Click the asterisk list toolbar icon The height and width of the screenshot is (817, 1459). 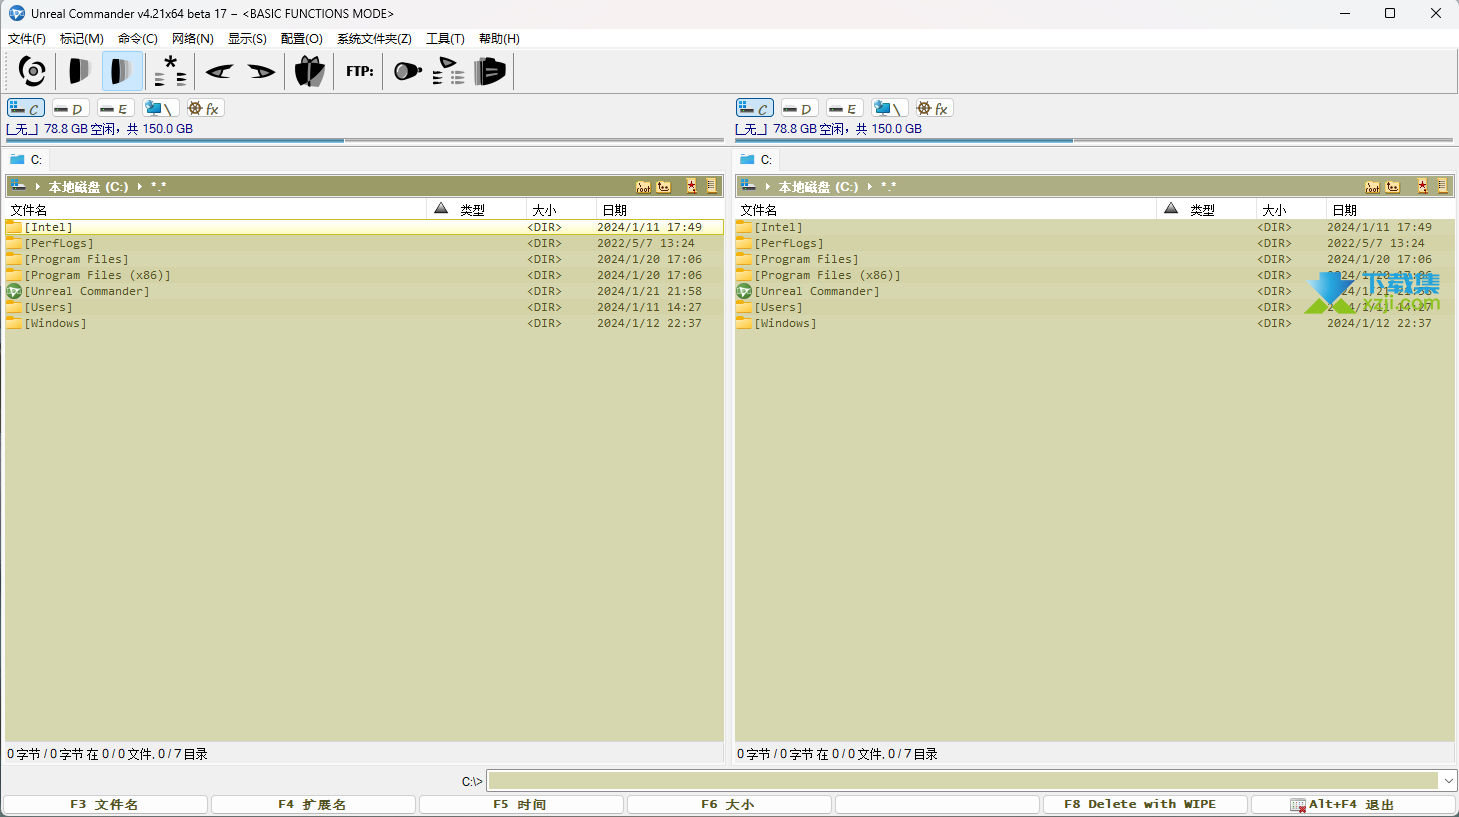point(170,71)
